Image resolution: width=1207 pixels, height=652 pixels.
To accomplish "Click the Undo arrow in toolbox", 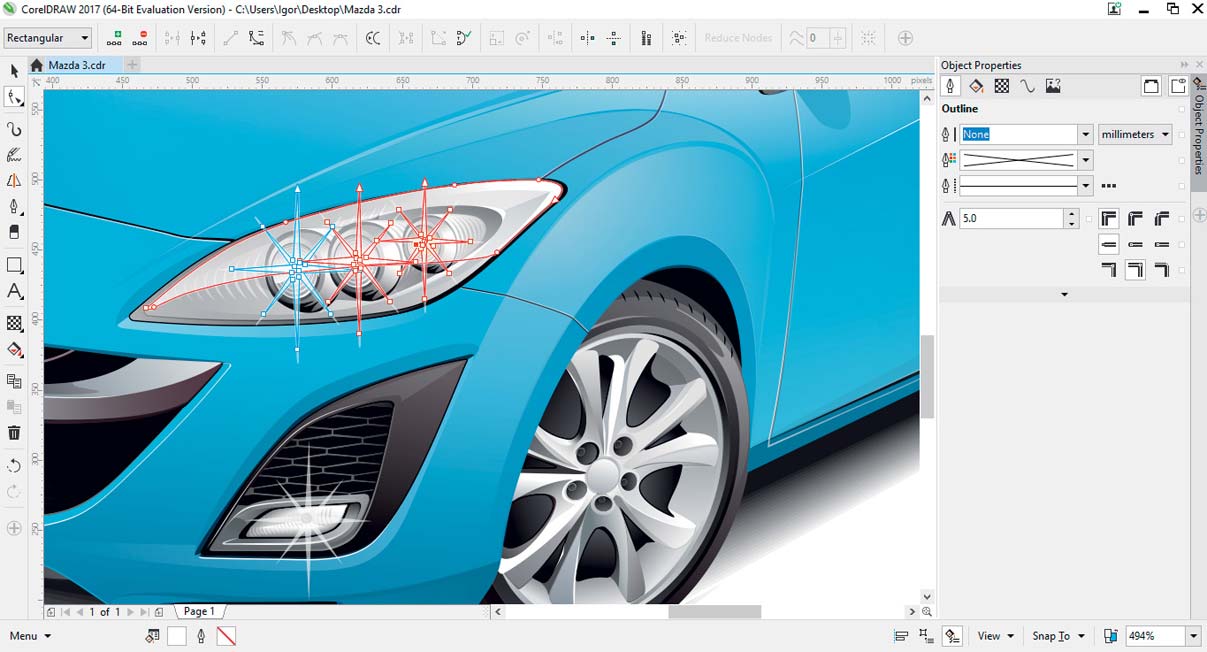I will pyautogui.click(x=14, y=466).
